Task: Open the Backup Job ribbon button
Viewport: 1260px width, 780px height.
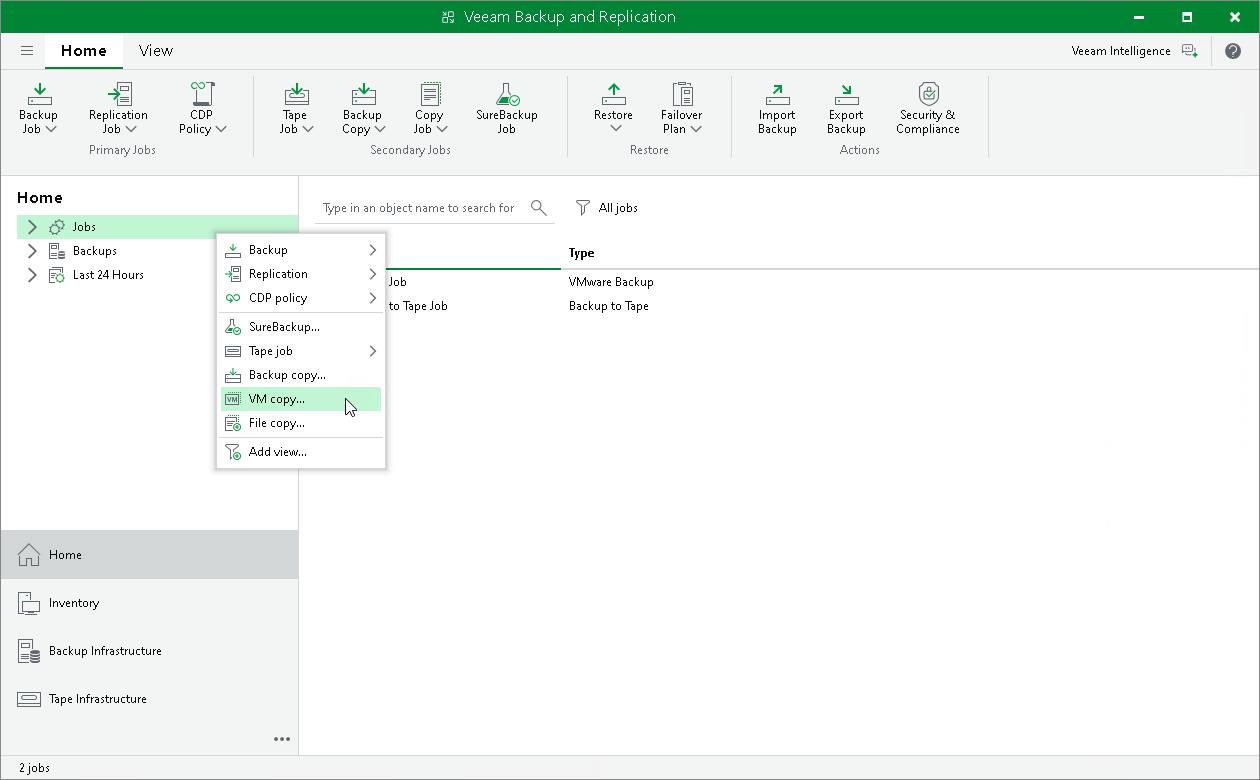Action: click(38, 108)
